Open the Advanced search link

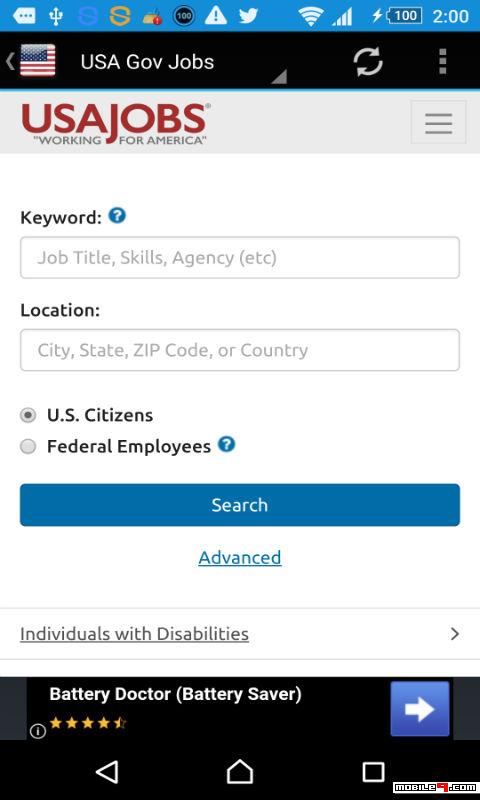pyautogui.click(x=240, y=558)
